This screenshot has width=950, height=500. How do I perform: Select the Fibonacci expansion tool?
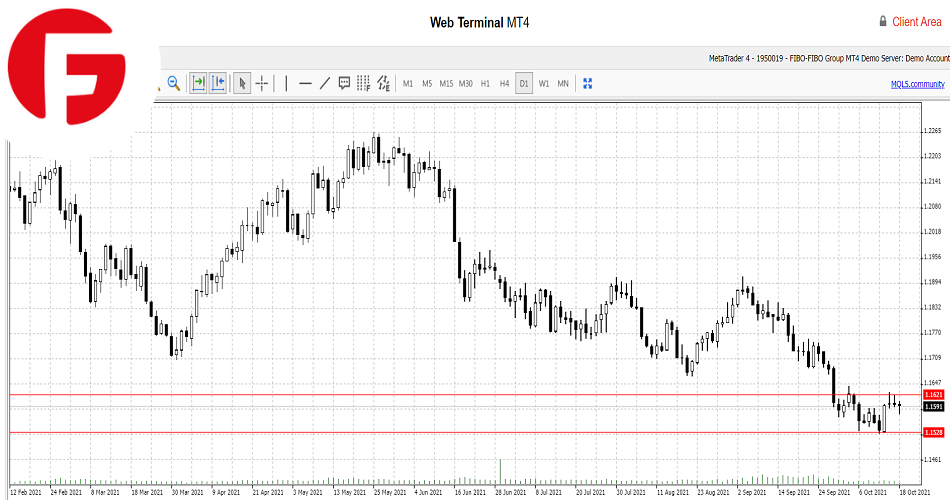coord(382,84)
